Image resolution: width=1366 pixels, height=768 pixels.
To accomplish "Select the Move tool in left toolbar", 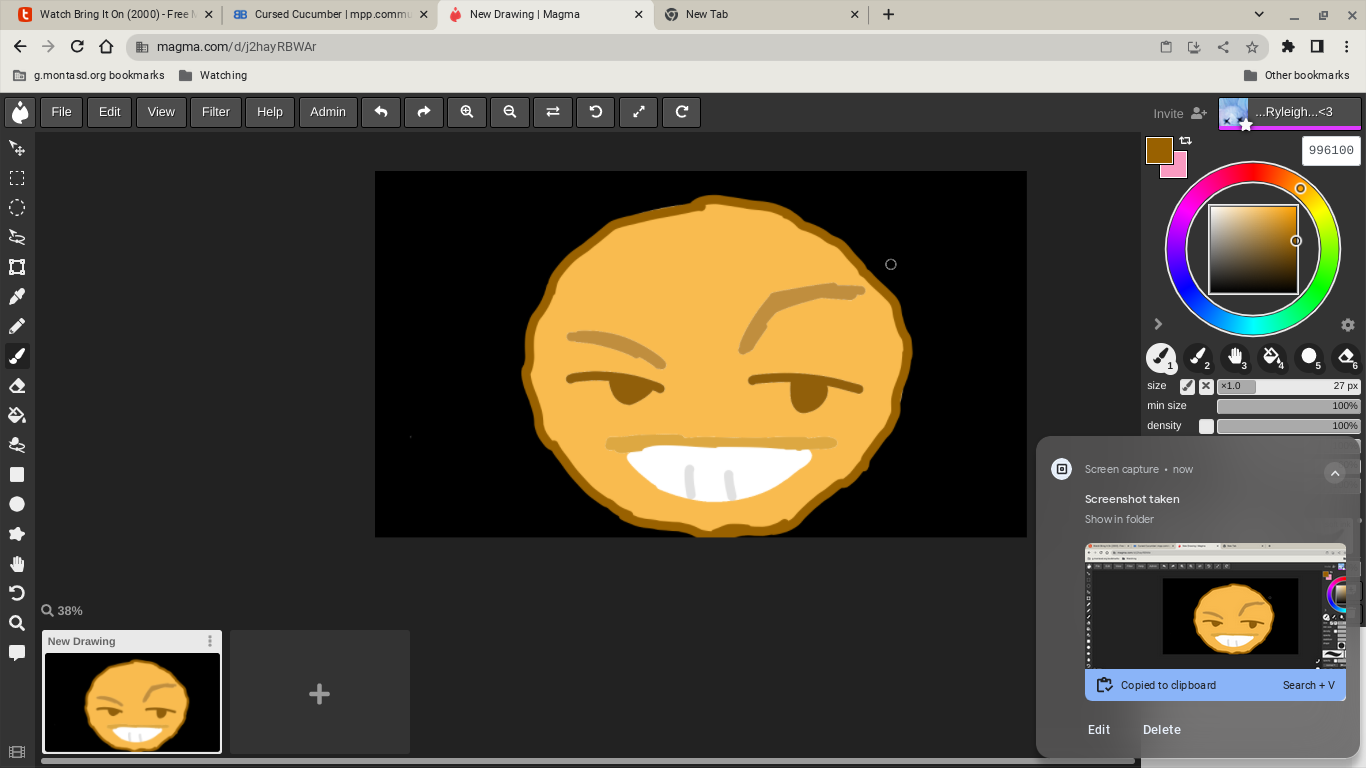I will coord(17,148).
